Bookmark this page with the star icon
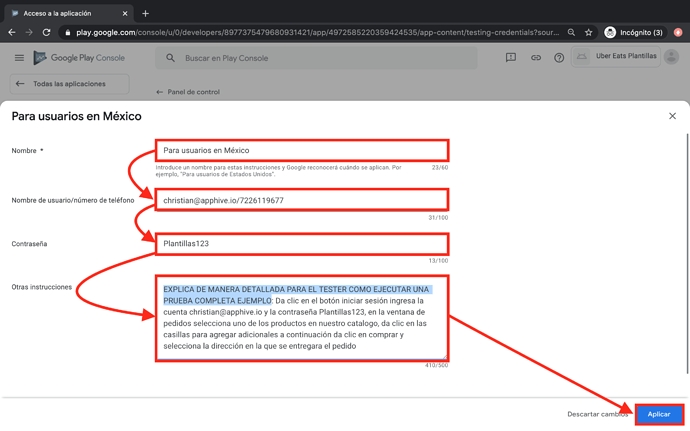Image resolution: width=690 pixels, height=431 pixels. tap(588, 32)
